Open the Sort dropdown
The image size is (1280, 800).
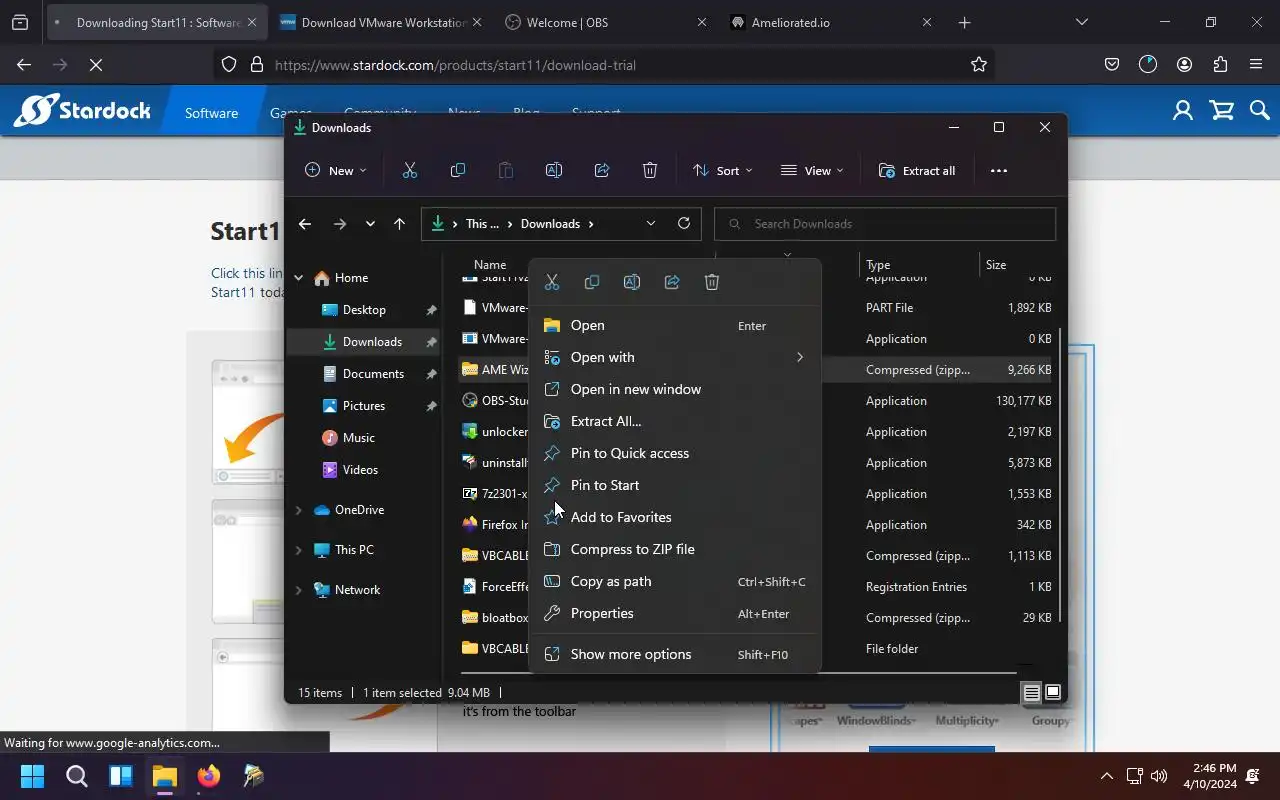tap(723, 171)
